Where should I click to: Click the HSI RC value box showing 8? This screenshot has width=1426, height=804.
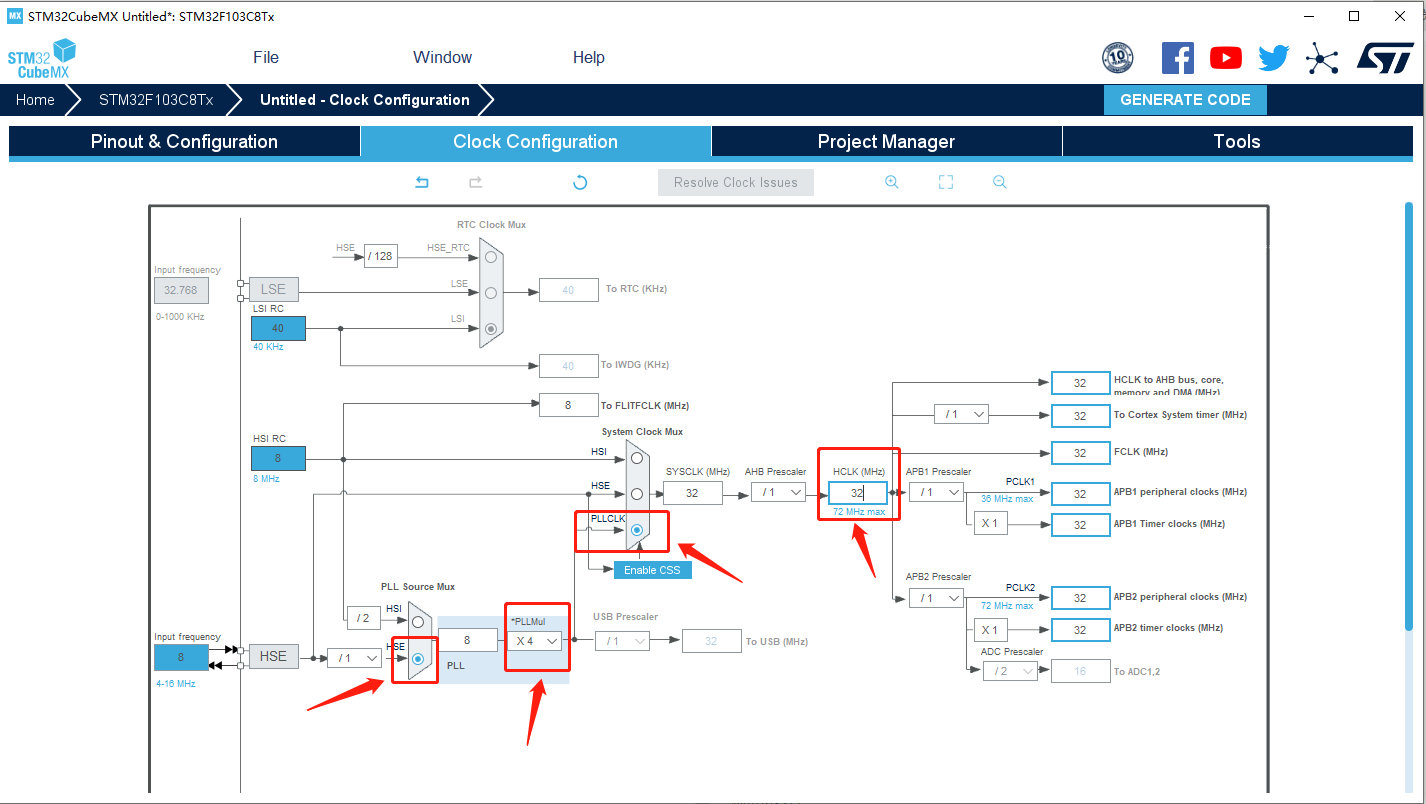pyautogui.click(x=278, y=458)
